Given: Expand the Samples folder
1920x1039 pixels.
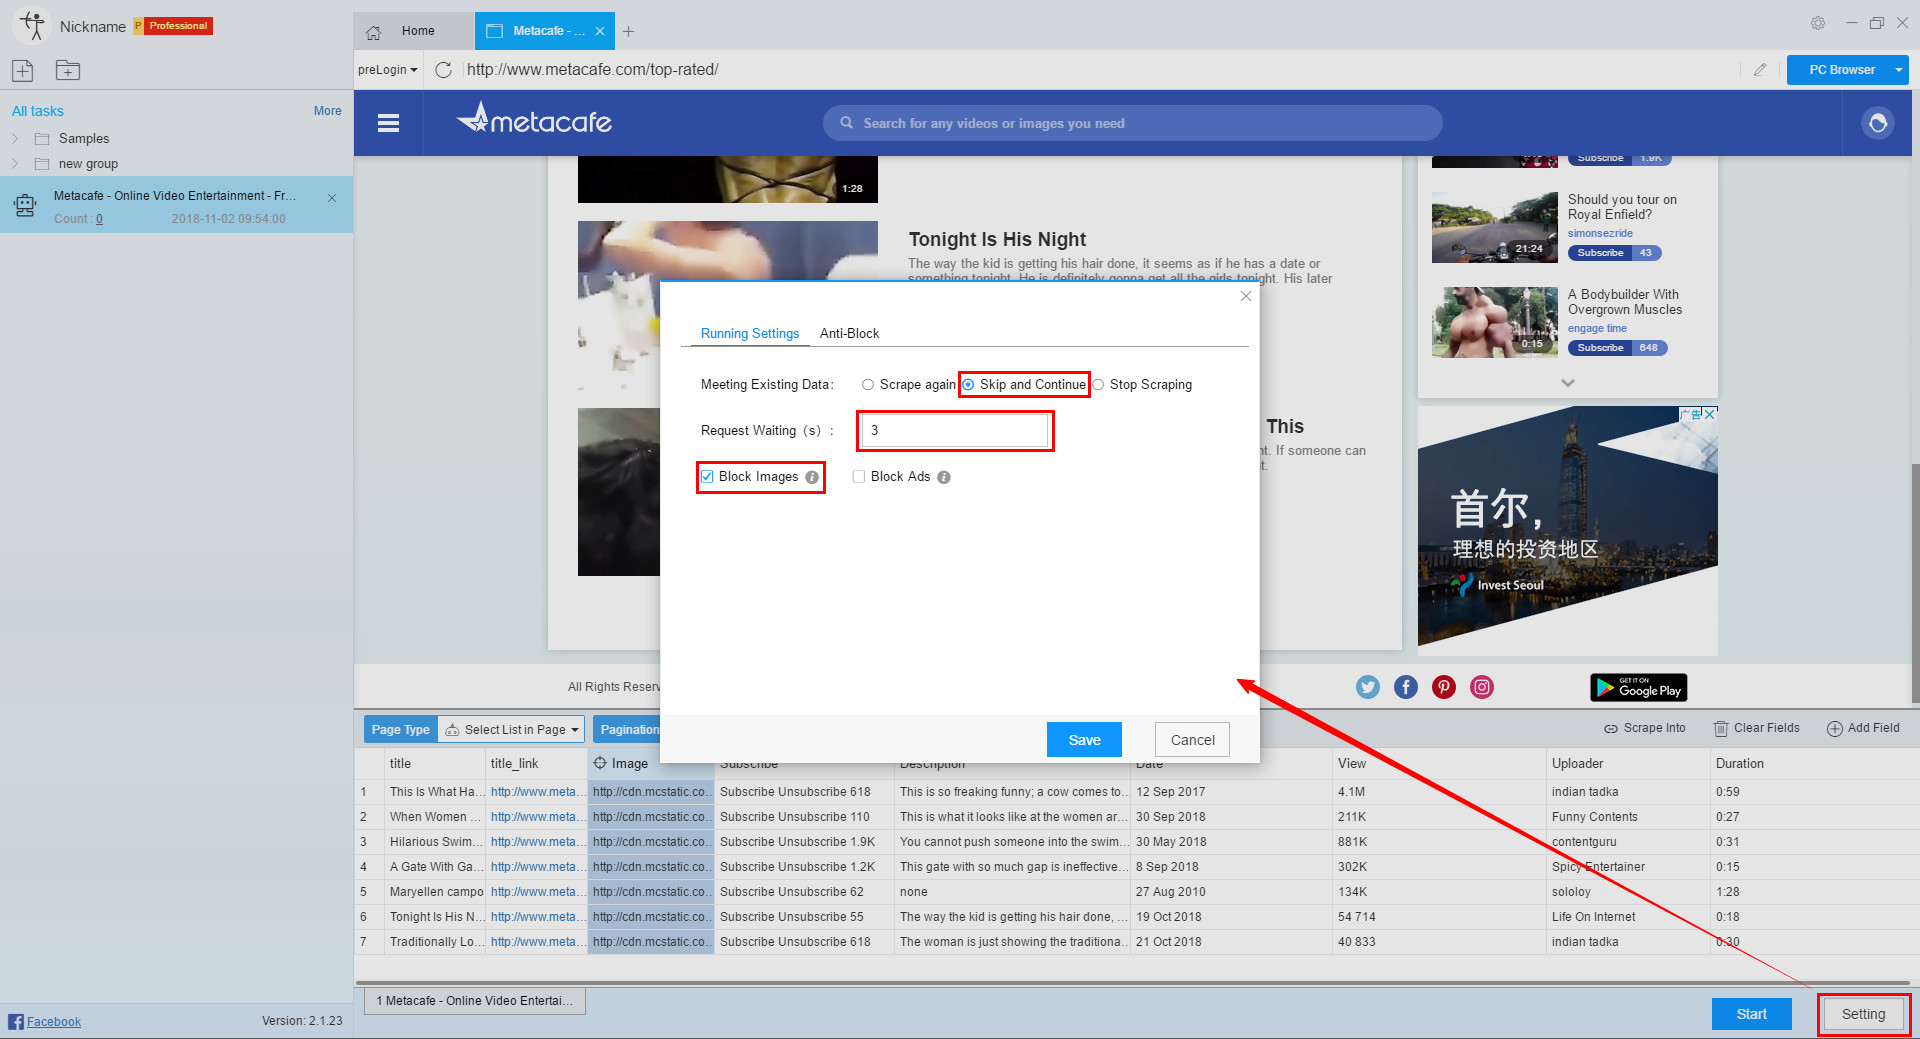Looking at the screenshot, I should click(x=15, y=138).
